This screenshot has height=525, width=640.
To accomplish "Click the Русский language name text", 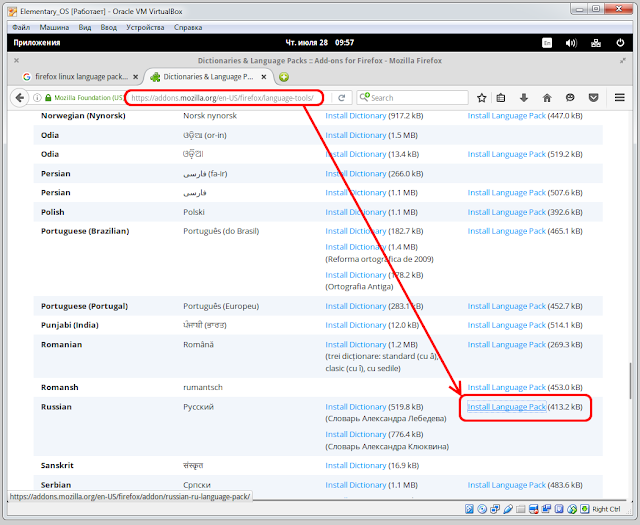I will click(198, 407).
